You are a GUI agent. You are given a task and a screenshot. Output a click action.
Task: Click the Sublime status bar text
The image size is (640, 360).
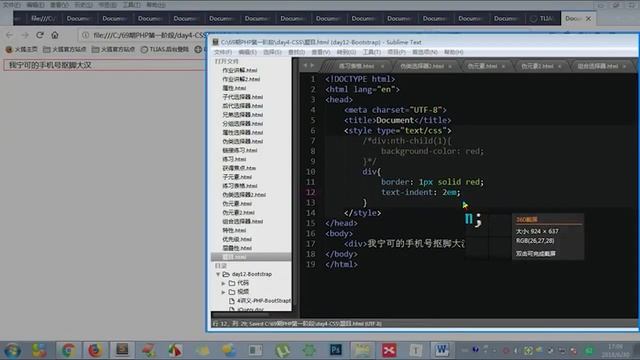297,324
